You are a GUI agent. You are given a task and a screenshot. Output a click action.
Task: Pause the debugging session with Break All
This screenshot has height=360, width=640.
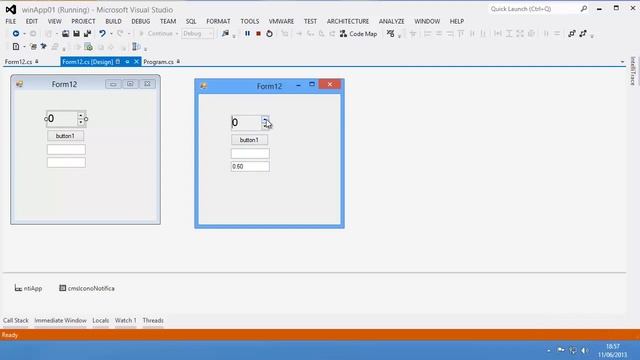point(247,34)
